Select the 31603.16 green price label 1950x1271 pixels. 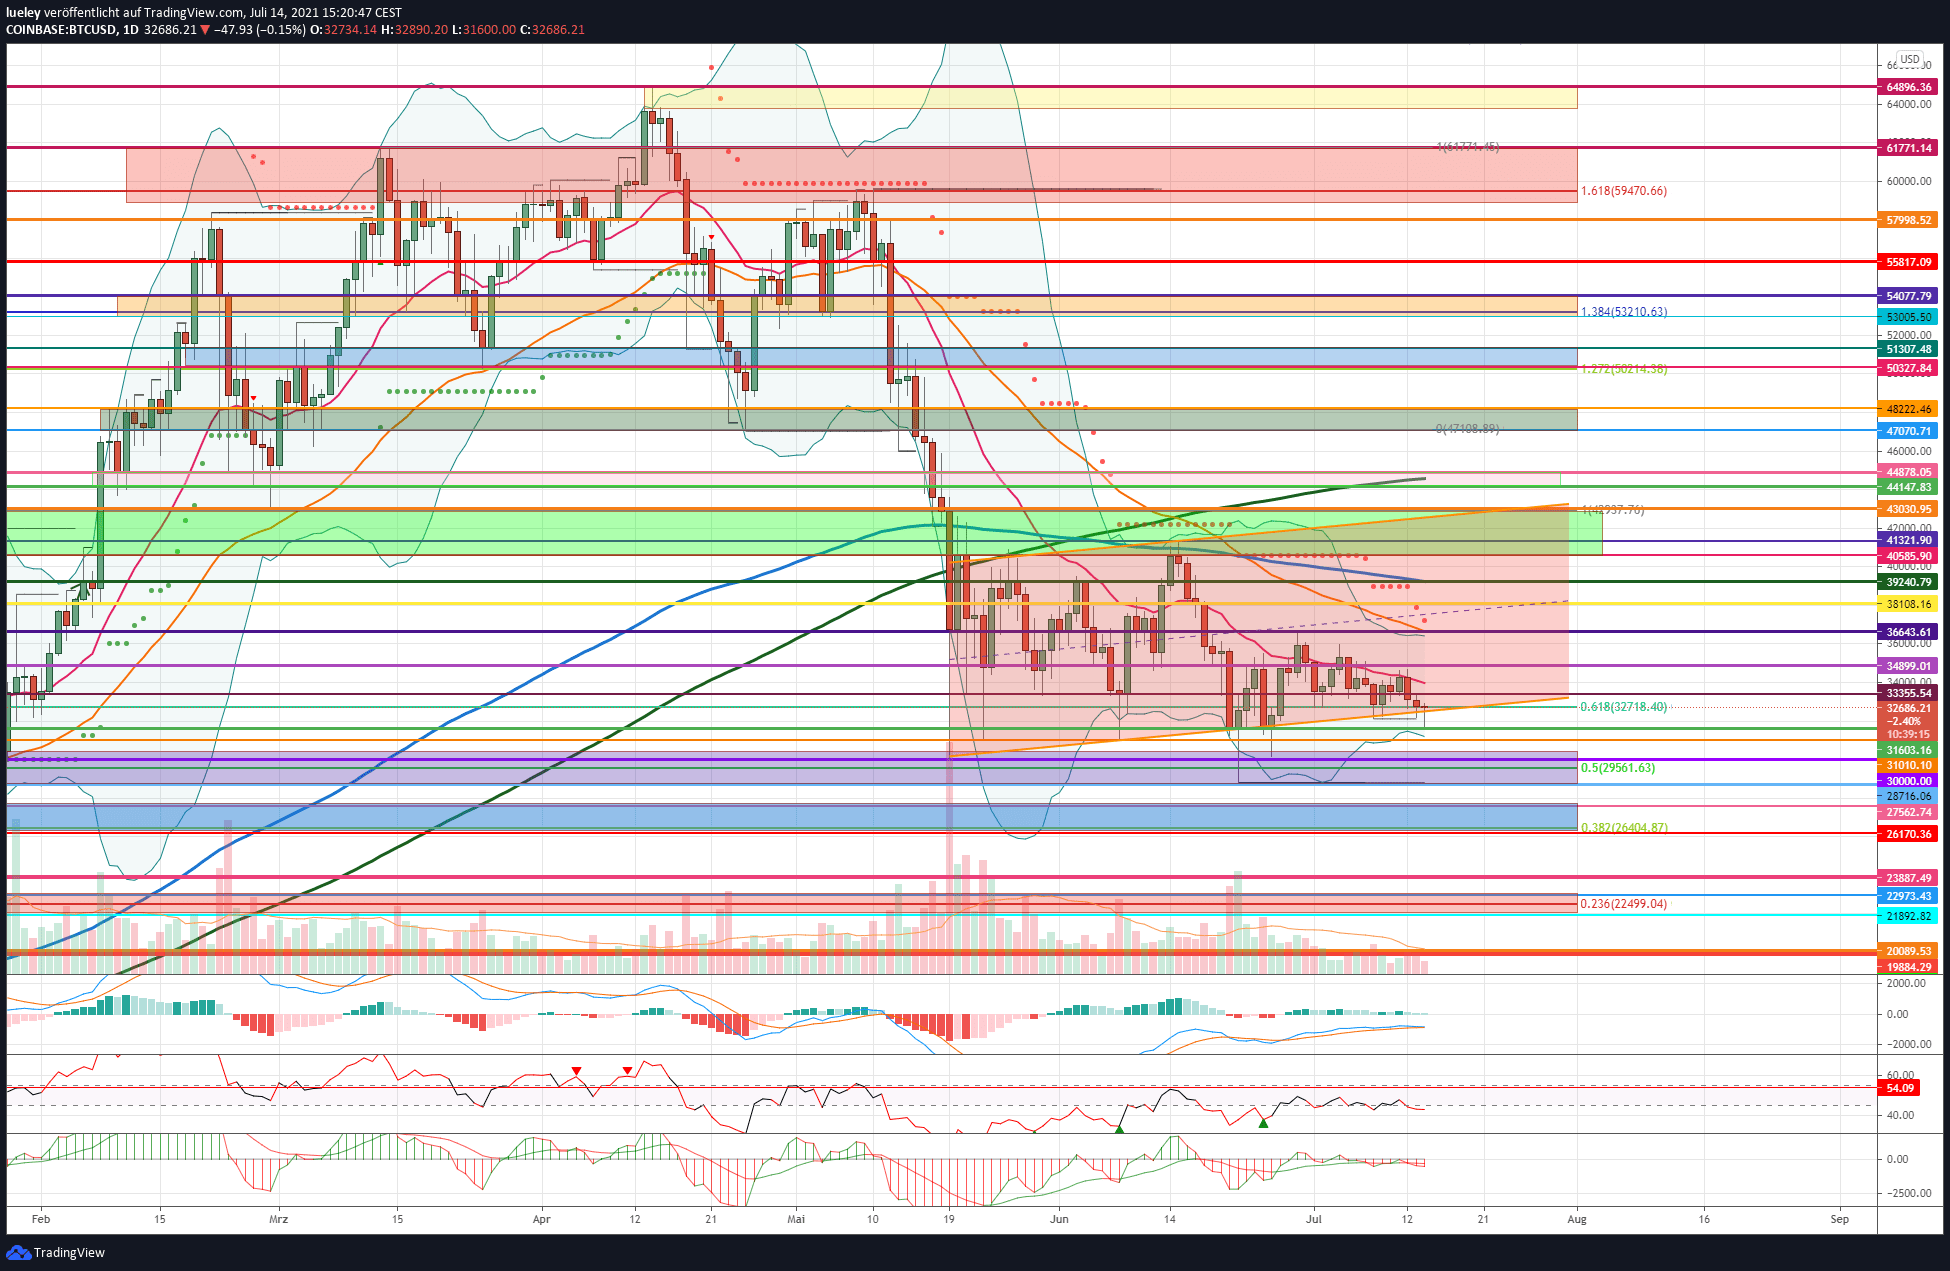pyautogui.click(x=1908, y=750)
